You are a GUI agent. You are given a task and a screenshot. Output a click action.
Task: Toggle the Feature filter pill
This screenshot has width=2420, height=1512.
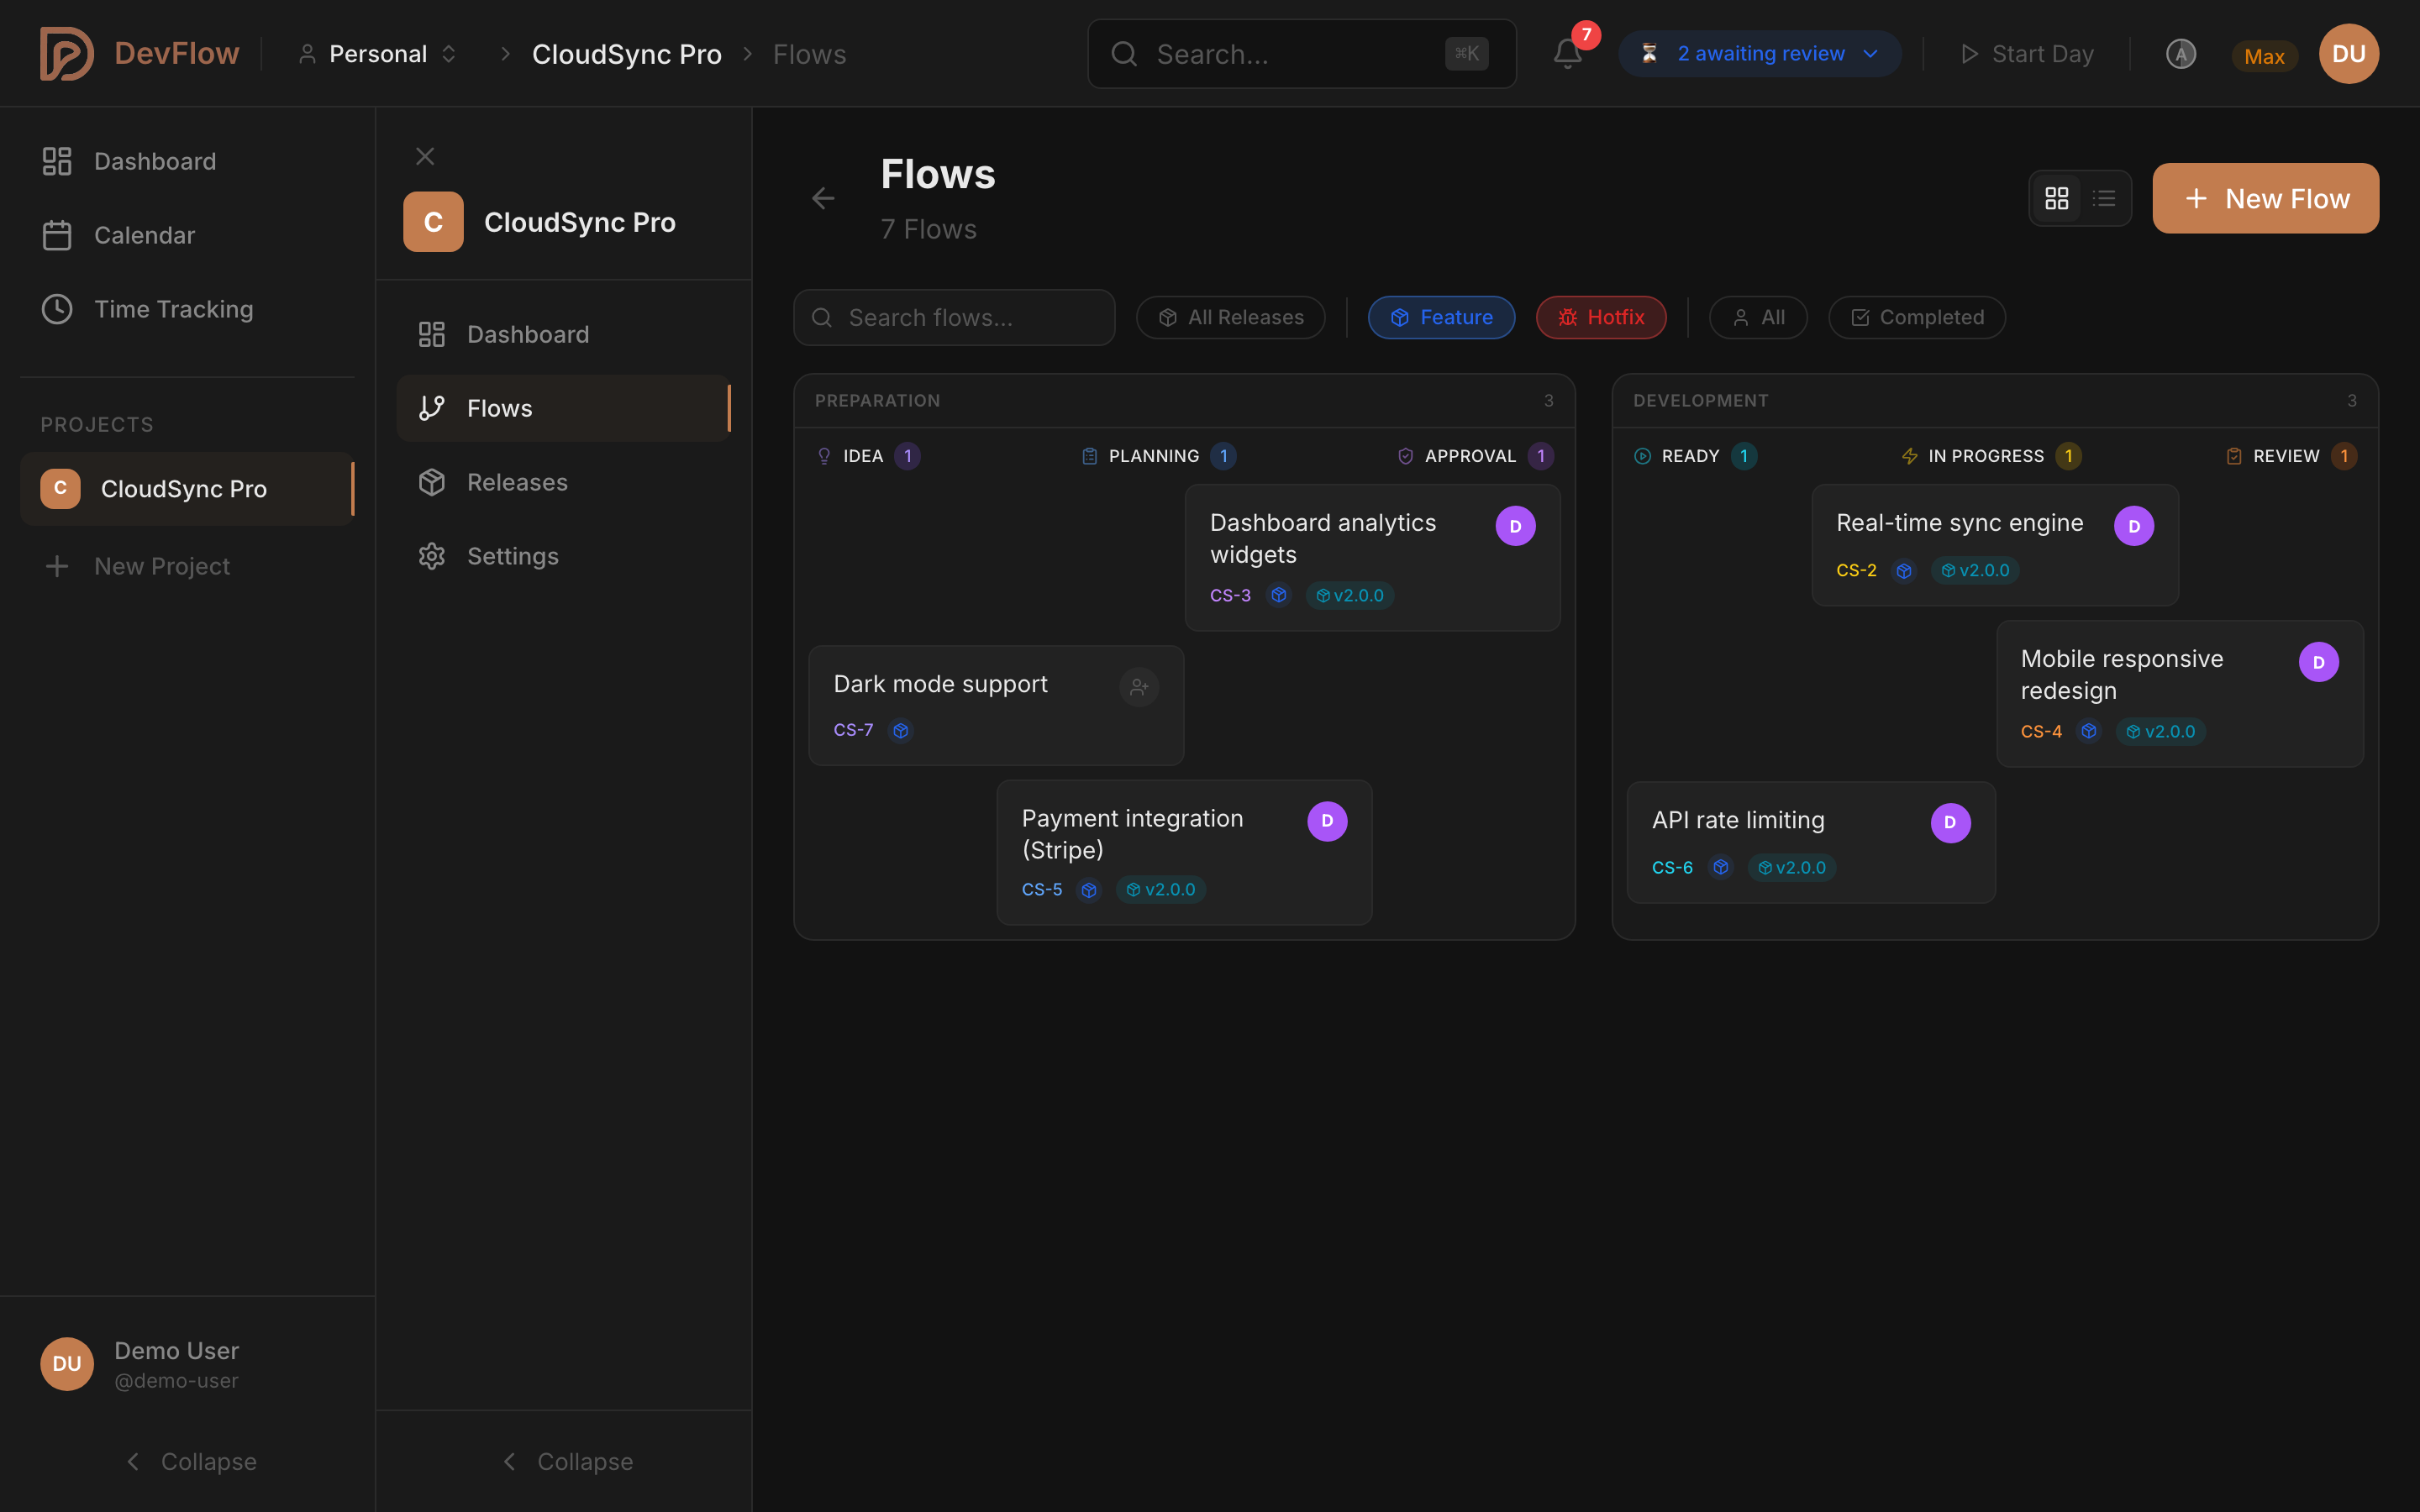point(1441,317)
